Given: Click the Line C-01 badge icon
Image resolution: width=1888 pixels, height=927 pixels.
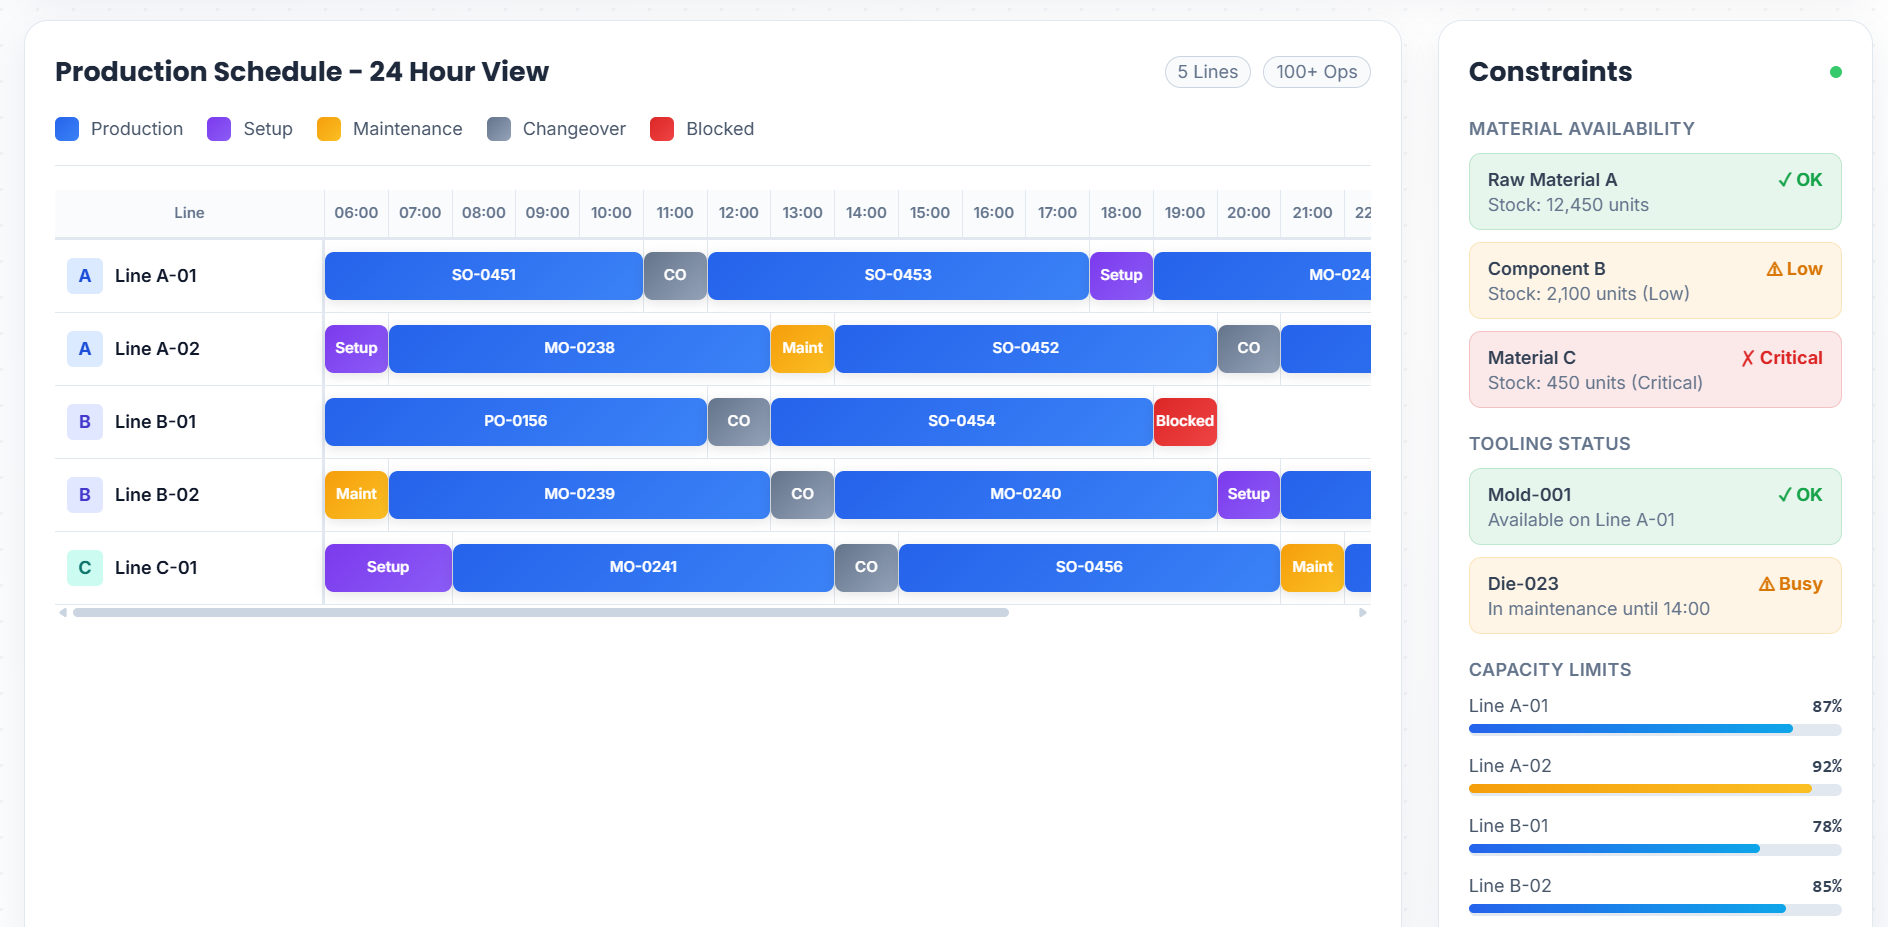Looking at the screenshot, I should (x=85, y=568).
